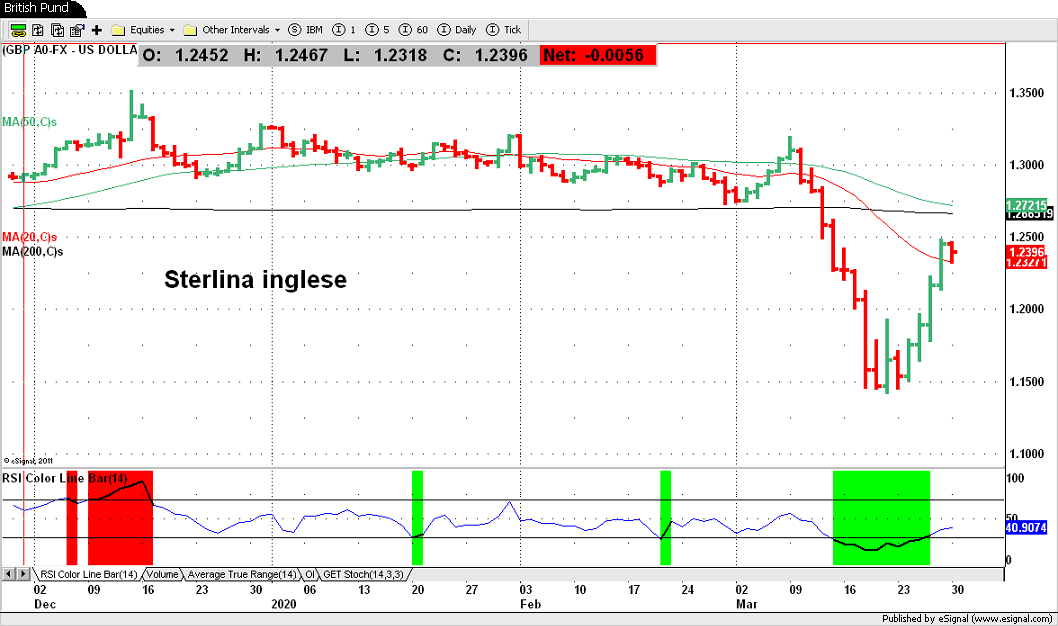Select the Average True Range(14) tab
This screenshot has height=626, width=1058.
coord(242,574)
